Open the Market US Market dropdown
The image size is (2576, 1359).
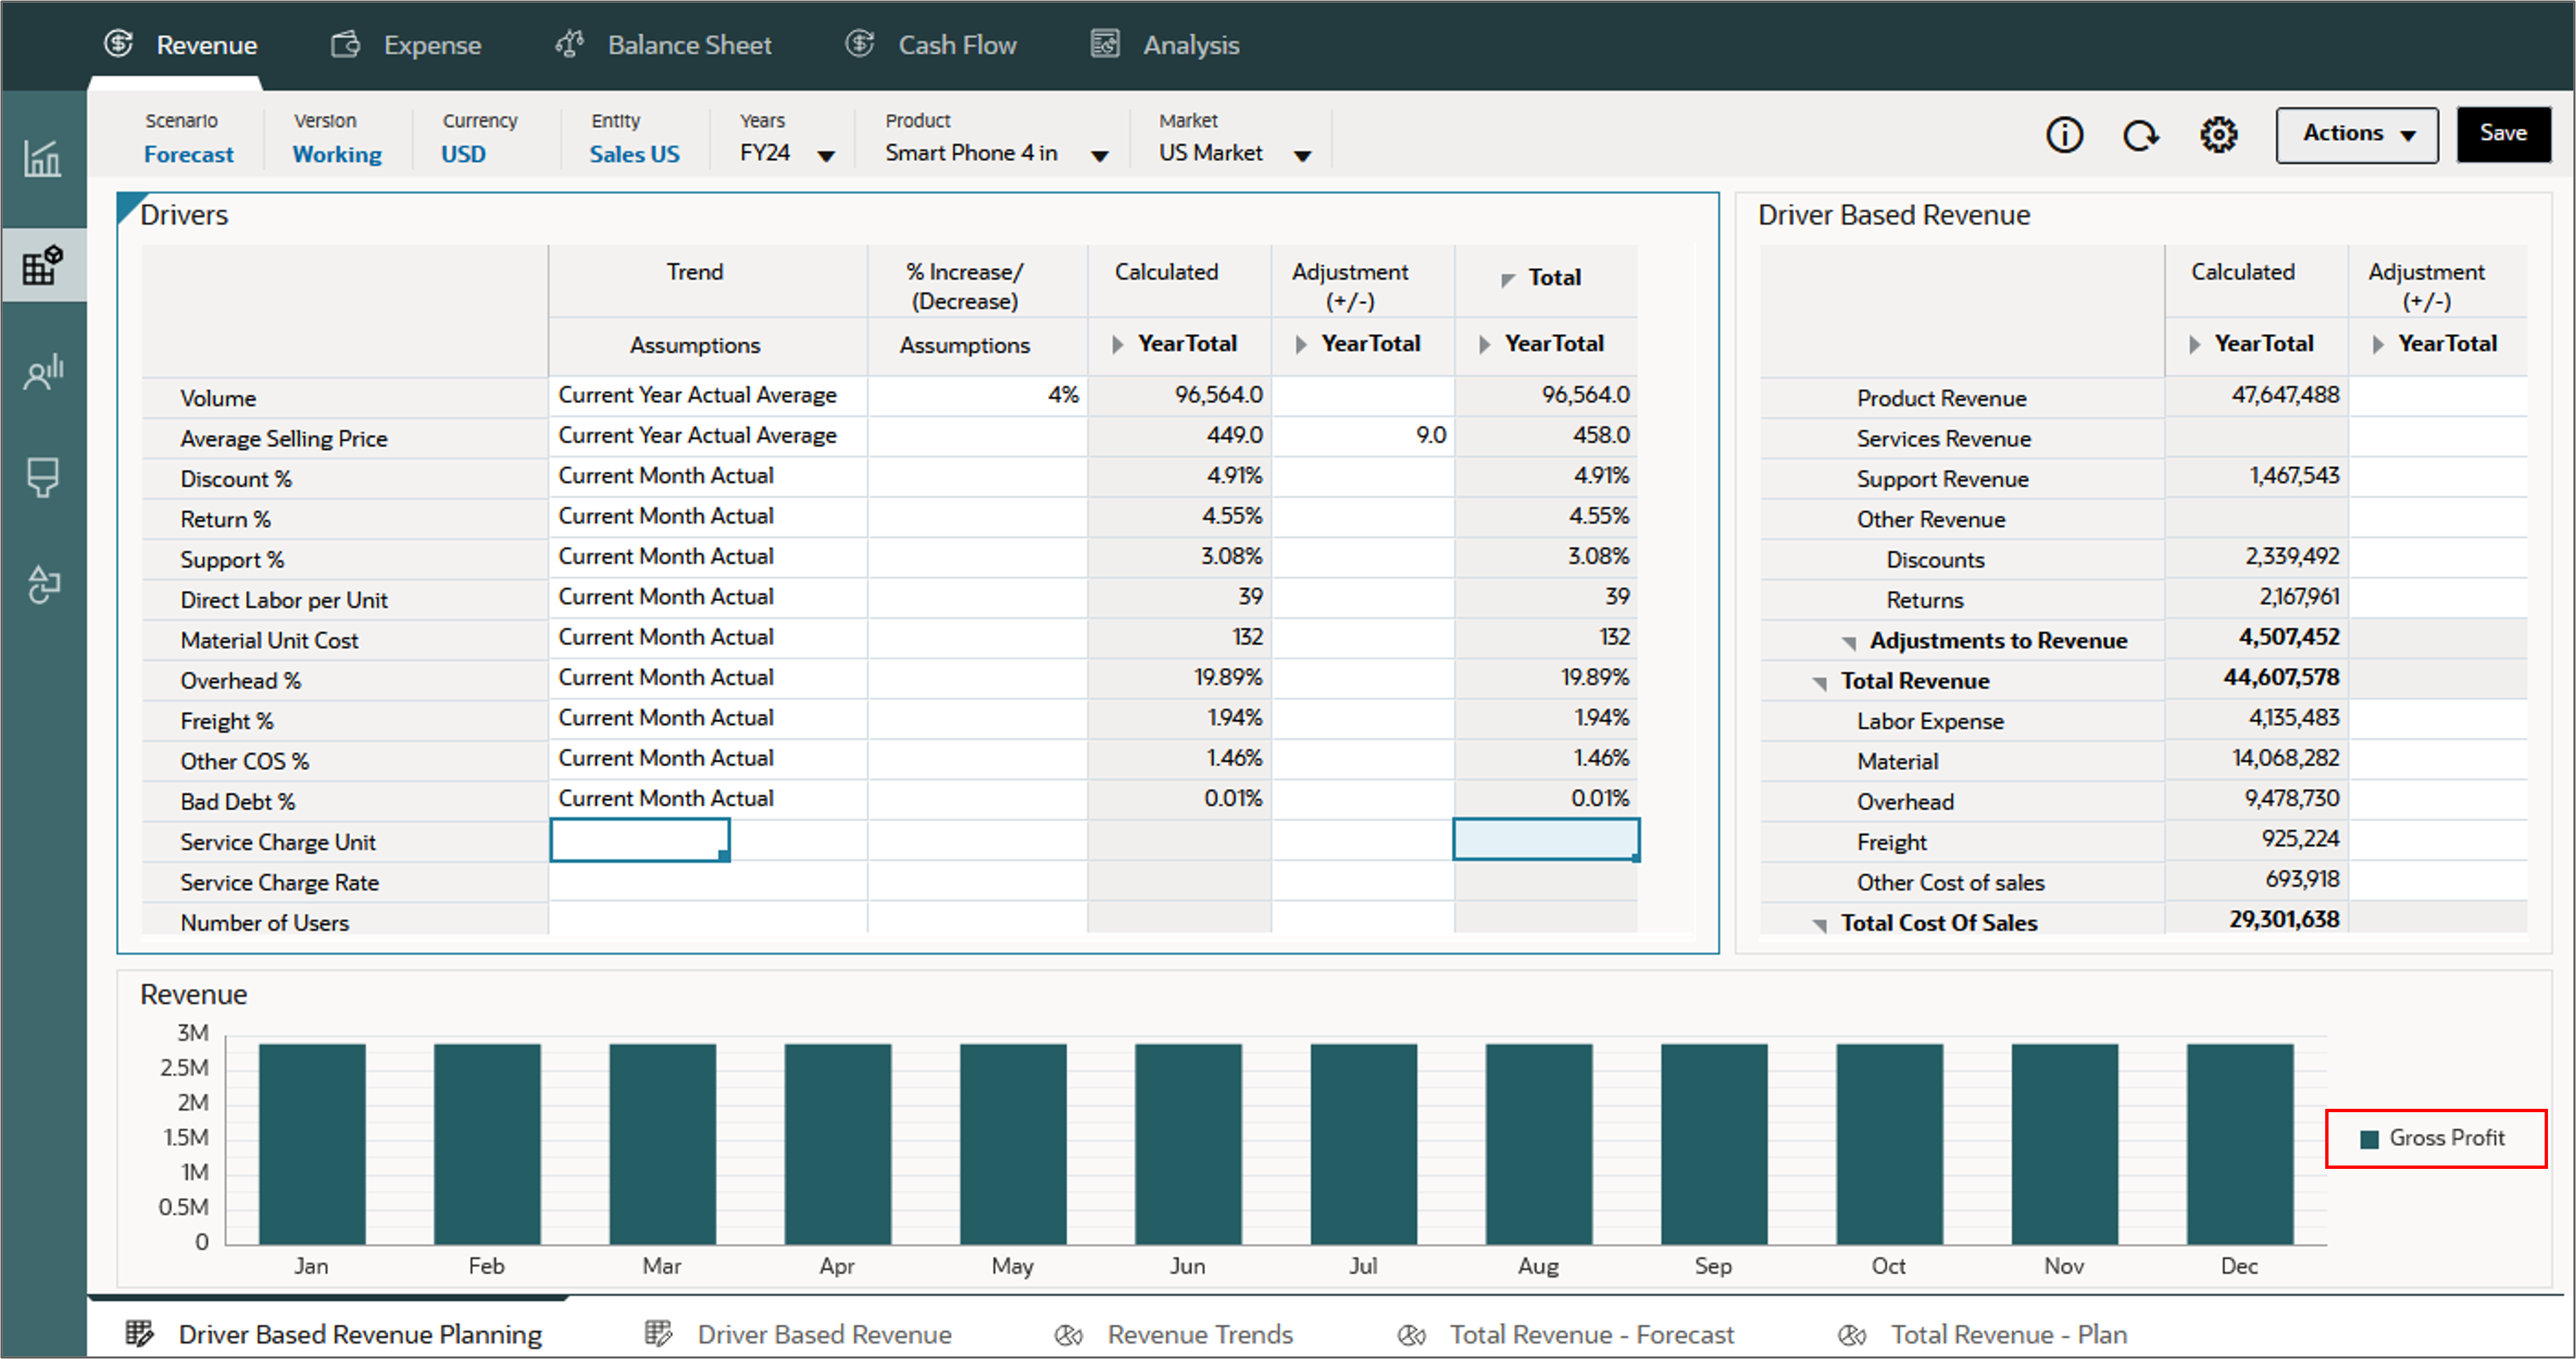(1302, 156)
